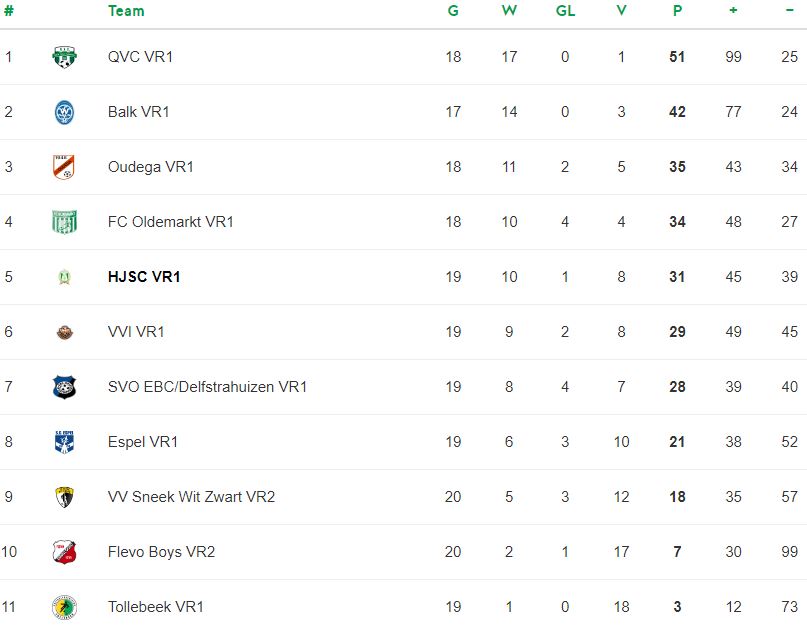This screenshot has height=626, width=807.
Task: Open the QVC VR1 team link
Action: (x=141, y=57)
